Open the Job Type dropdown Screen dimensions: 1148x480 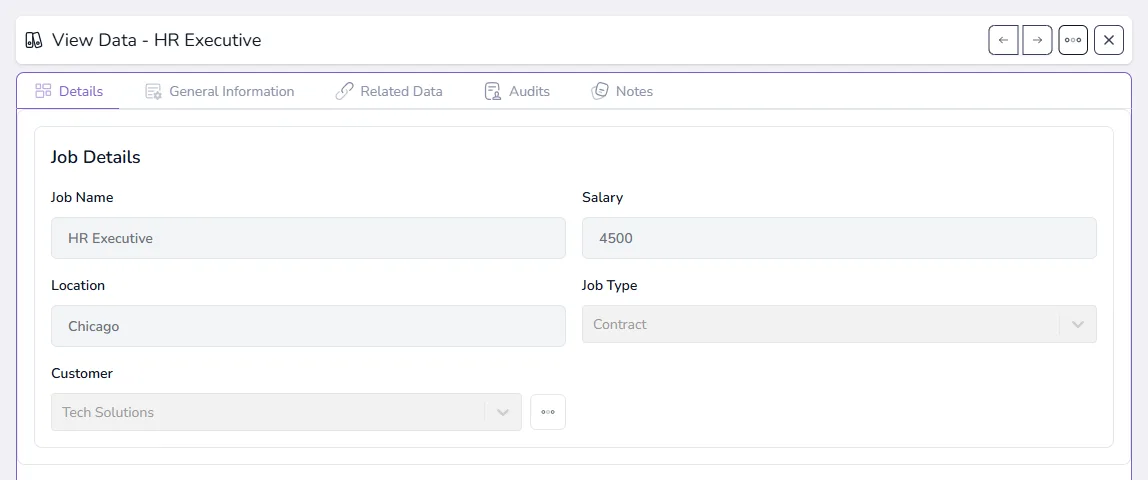pyautogui.click(x=839, y=324)
